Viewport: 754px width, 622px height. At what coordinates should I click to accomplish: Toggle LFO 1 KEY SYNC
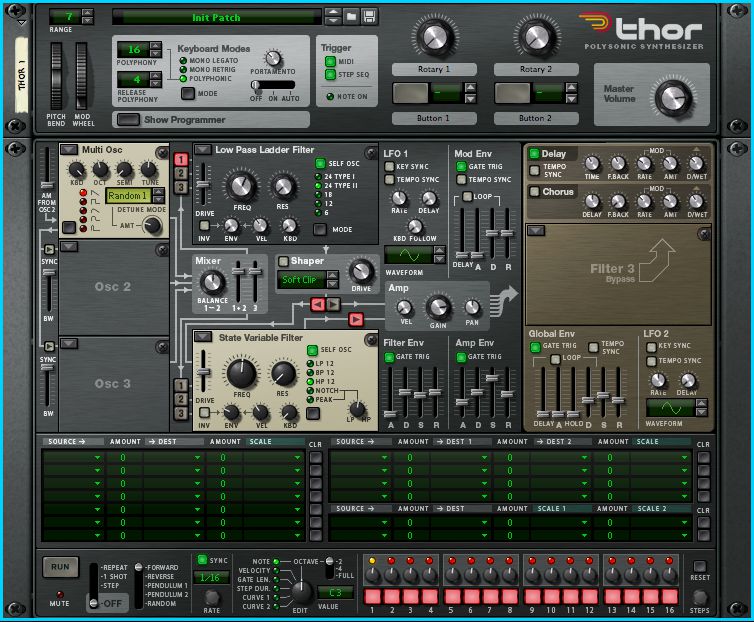click(x=390, y=166)
